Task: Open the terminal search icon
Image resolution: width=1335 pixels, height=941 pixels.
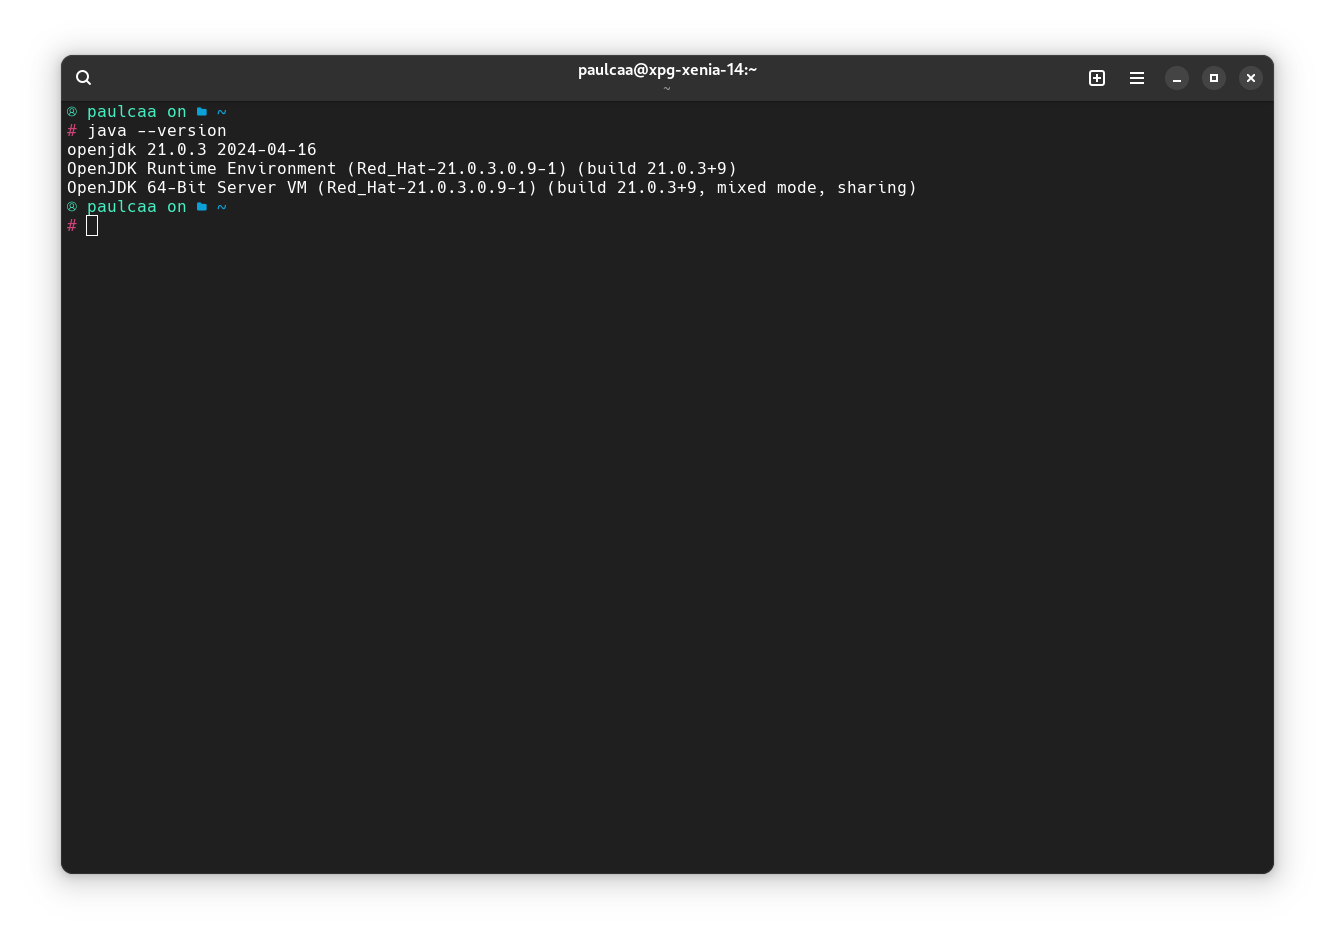Action: [x=84, y=78]
